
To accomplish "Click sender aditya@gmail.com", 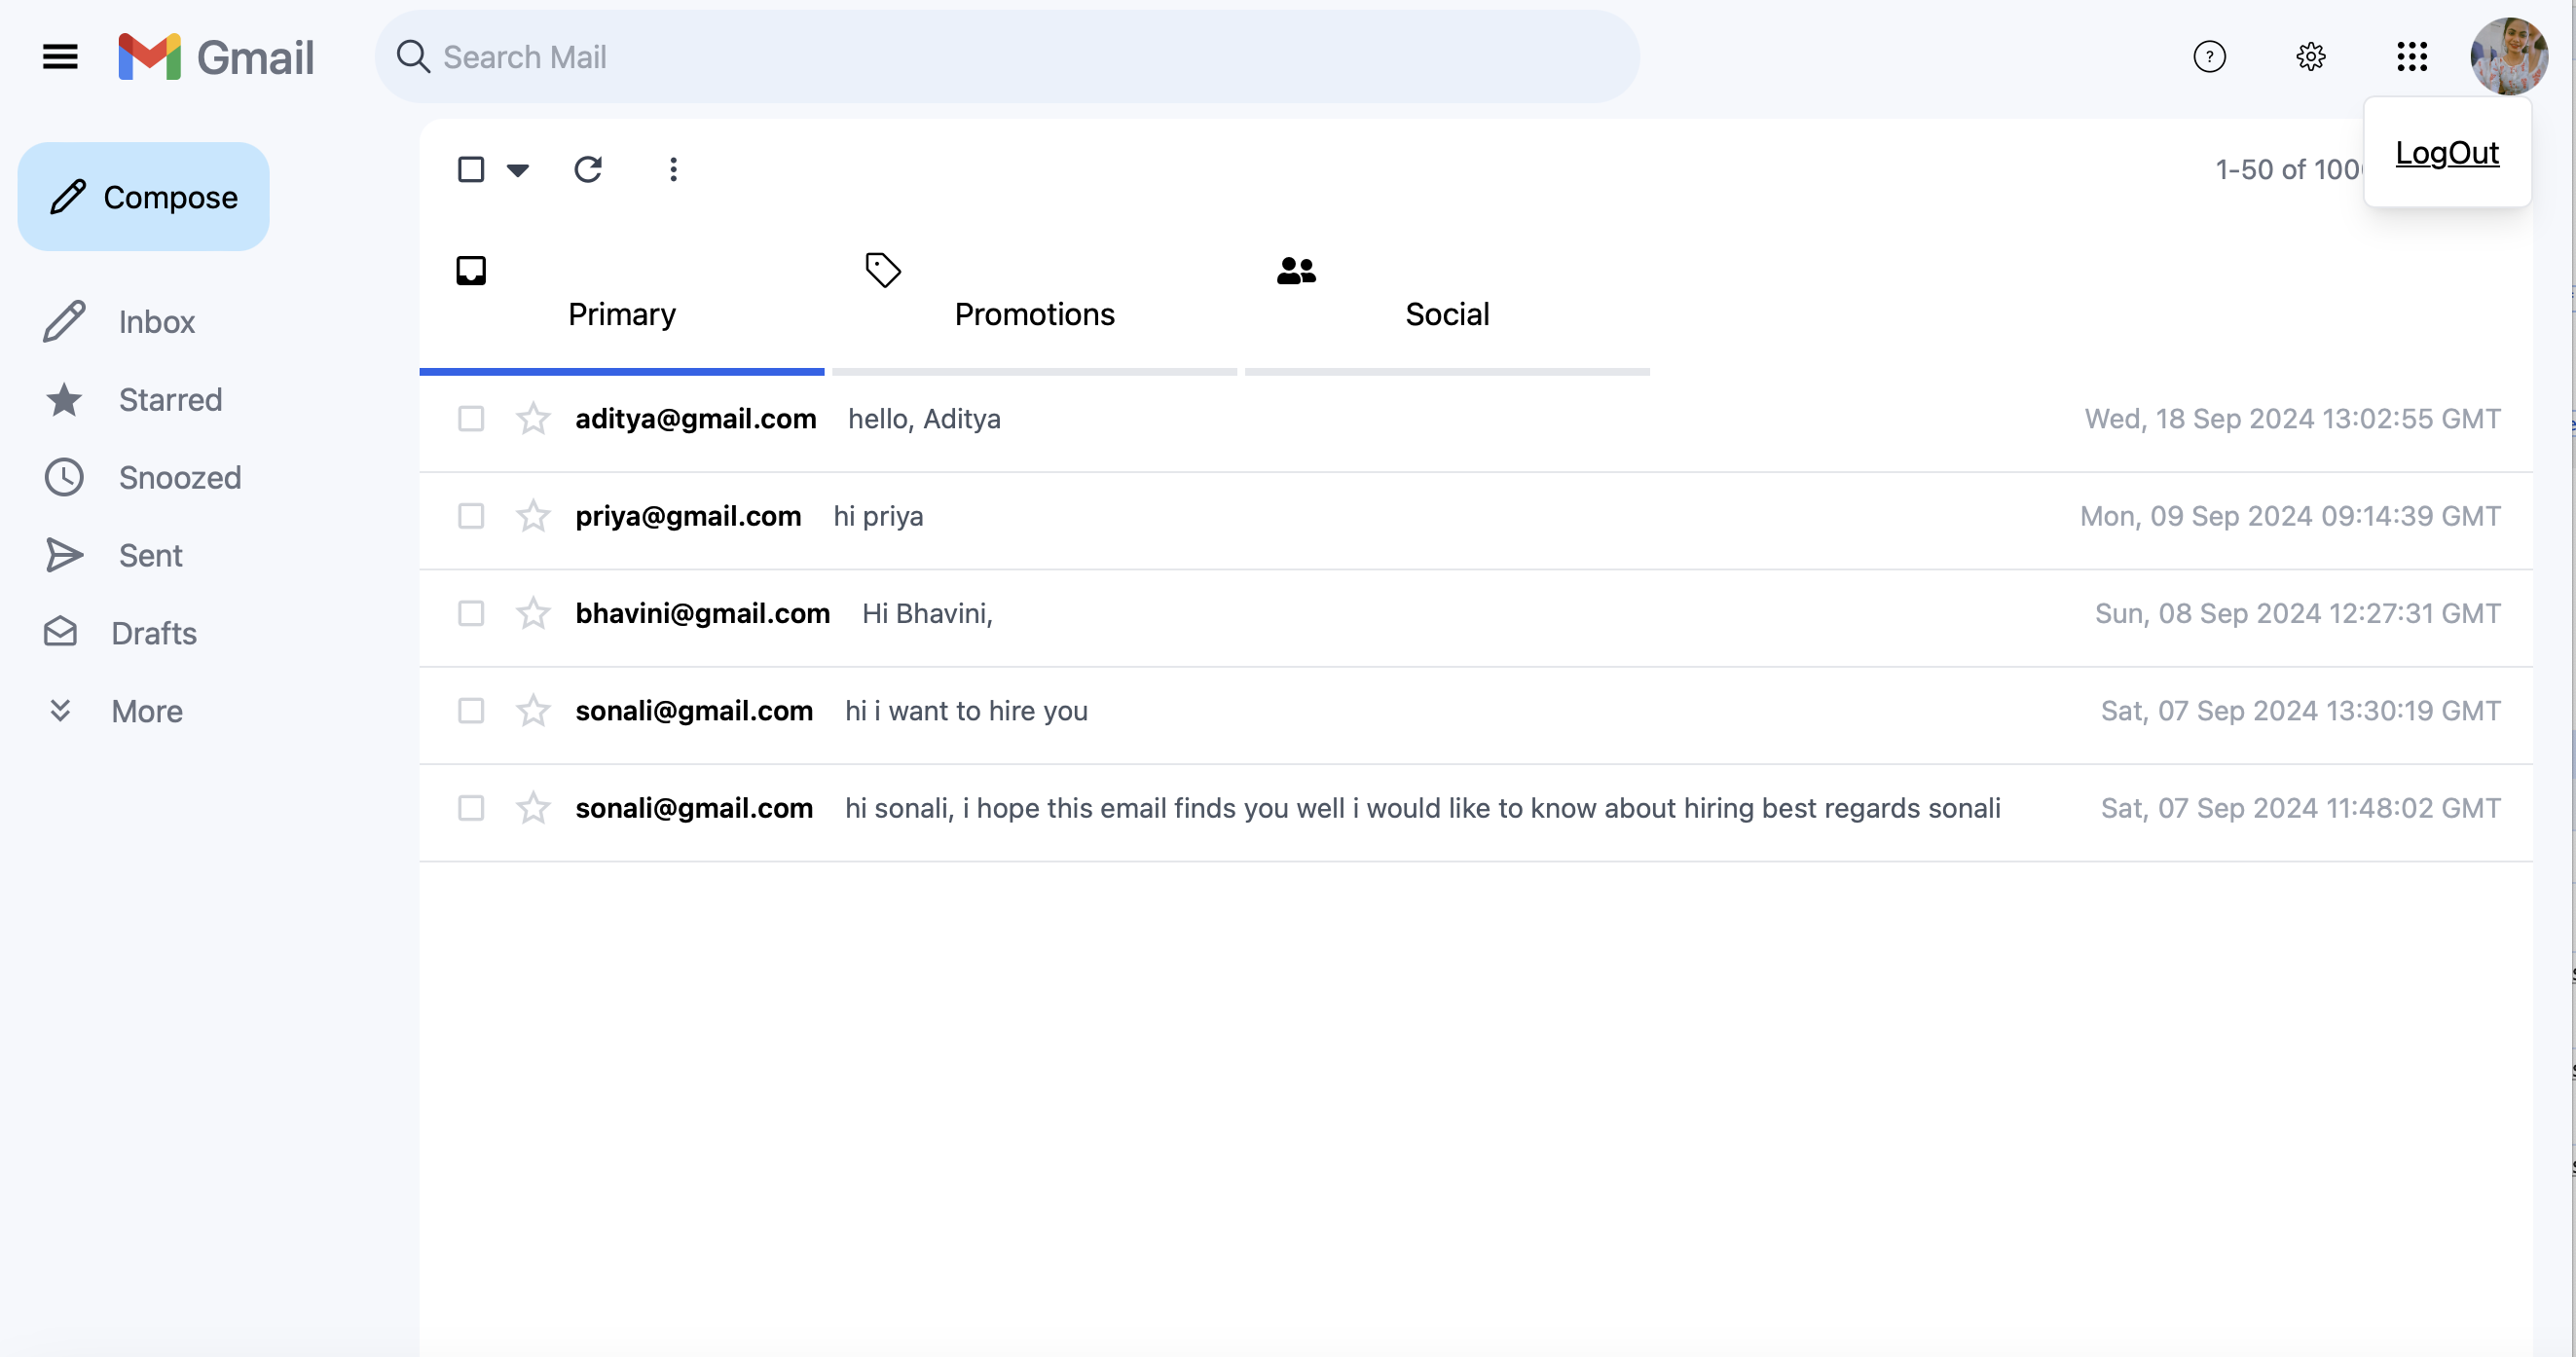I will 696,419.
